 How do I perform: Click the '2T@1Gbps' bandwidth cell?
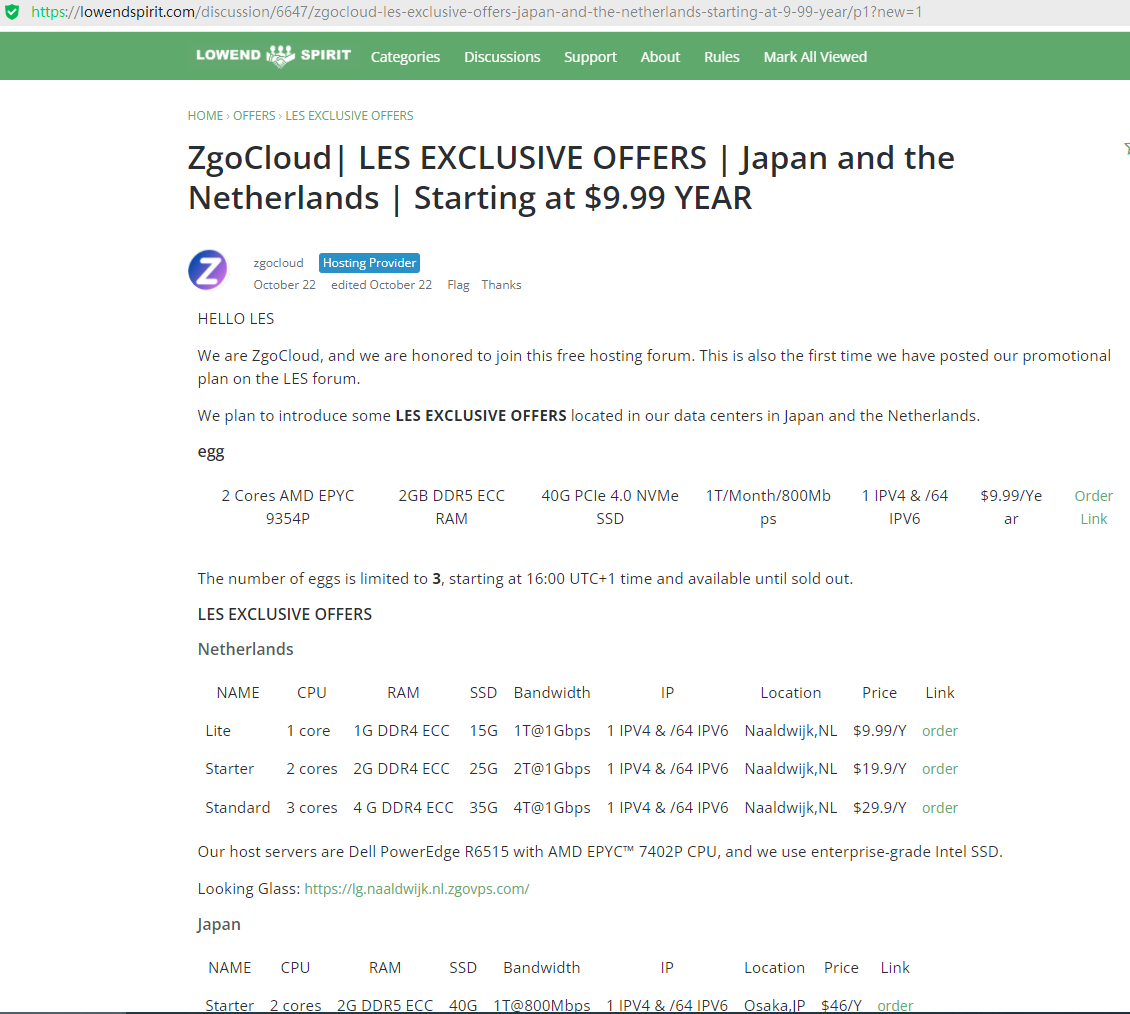point(551,769)
